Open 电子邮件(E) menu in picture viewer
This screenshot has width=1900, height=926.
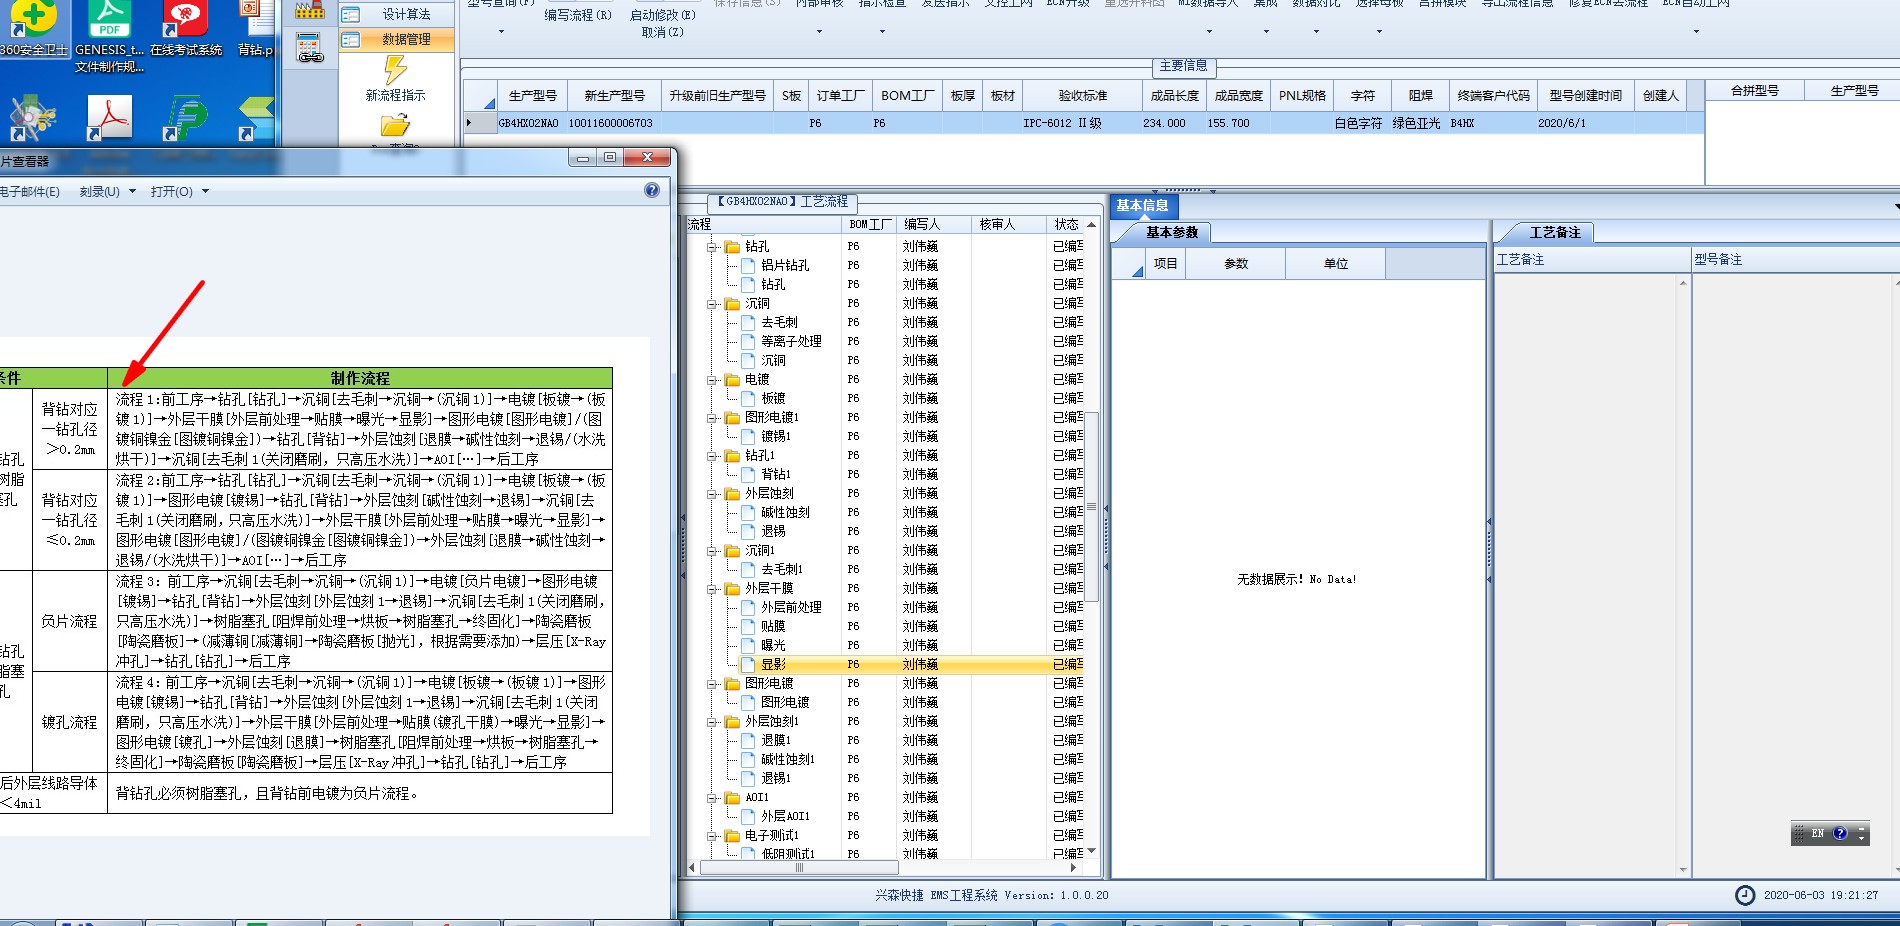click(30, 191)
